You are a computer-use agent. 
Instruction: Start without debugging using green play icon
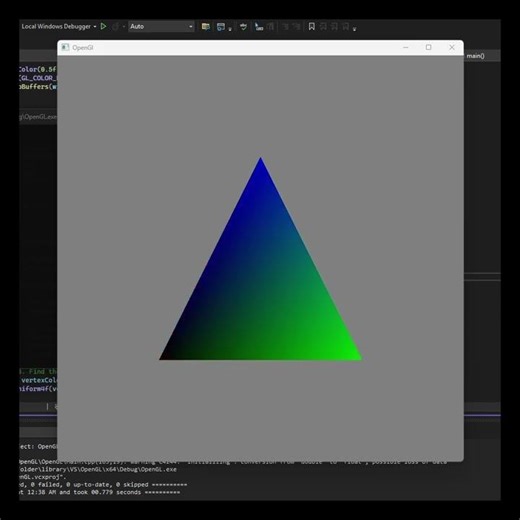coord(103,26)
